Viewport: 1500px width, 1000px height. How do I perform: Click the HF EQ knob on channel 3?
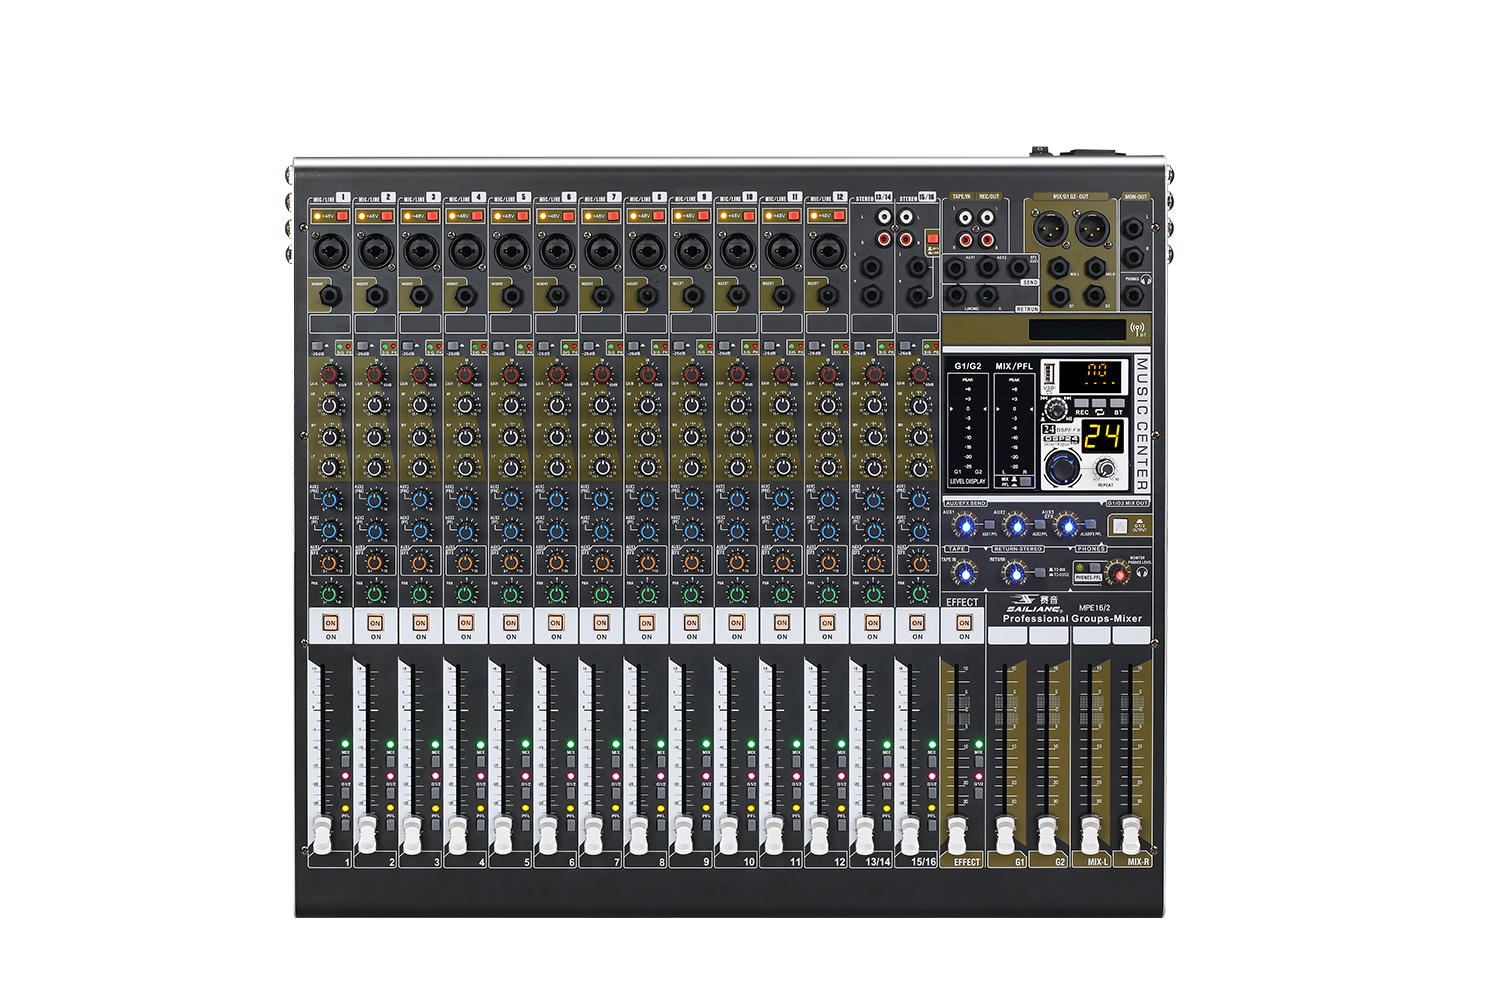point(421,405)
